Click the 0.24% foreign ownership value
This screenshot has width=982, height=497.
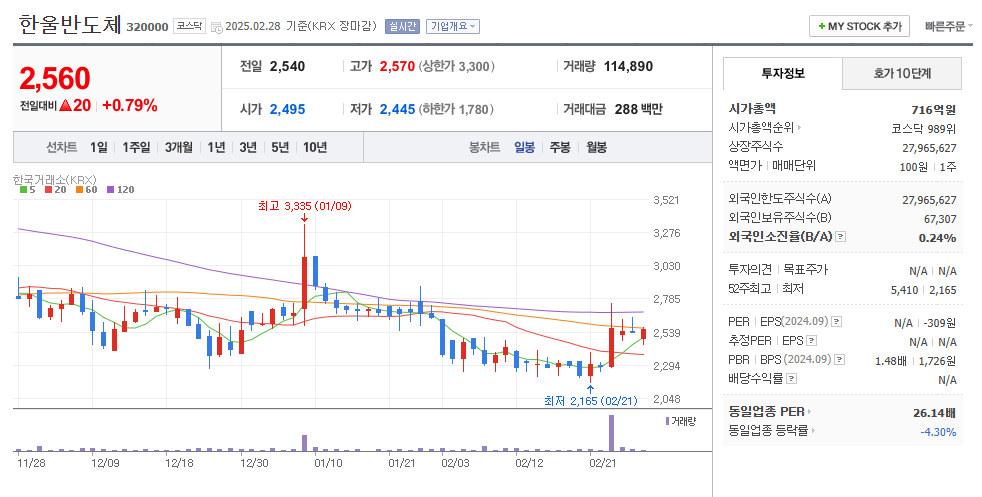pos(938,238)
